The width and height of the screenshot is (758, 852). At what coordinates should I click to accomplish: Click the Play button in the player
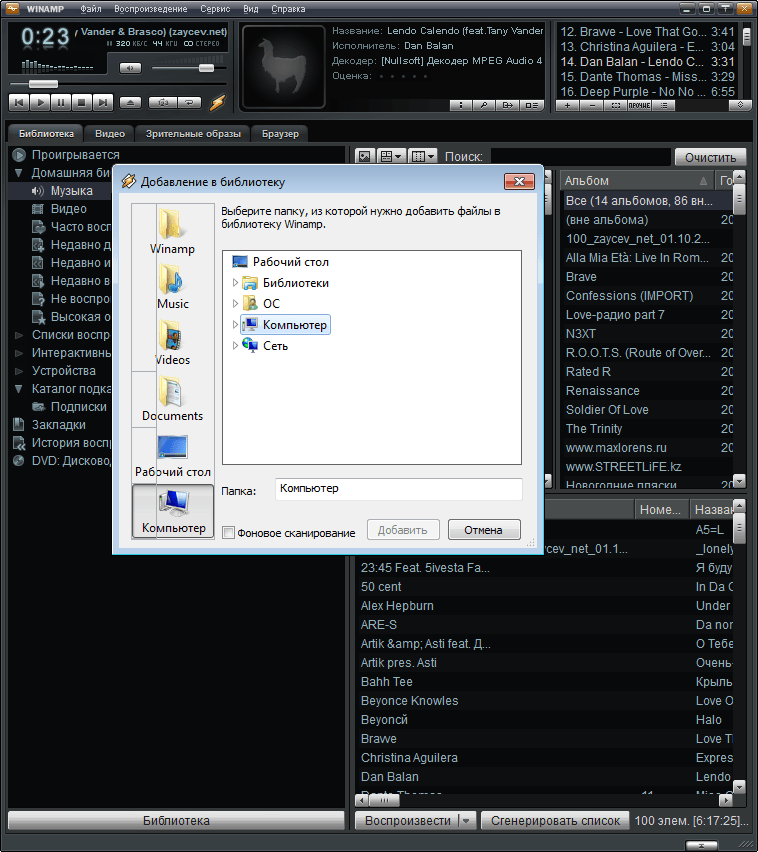point(40,102)
